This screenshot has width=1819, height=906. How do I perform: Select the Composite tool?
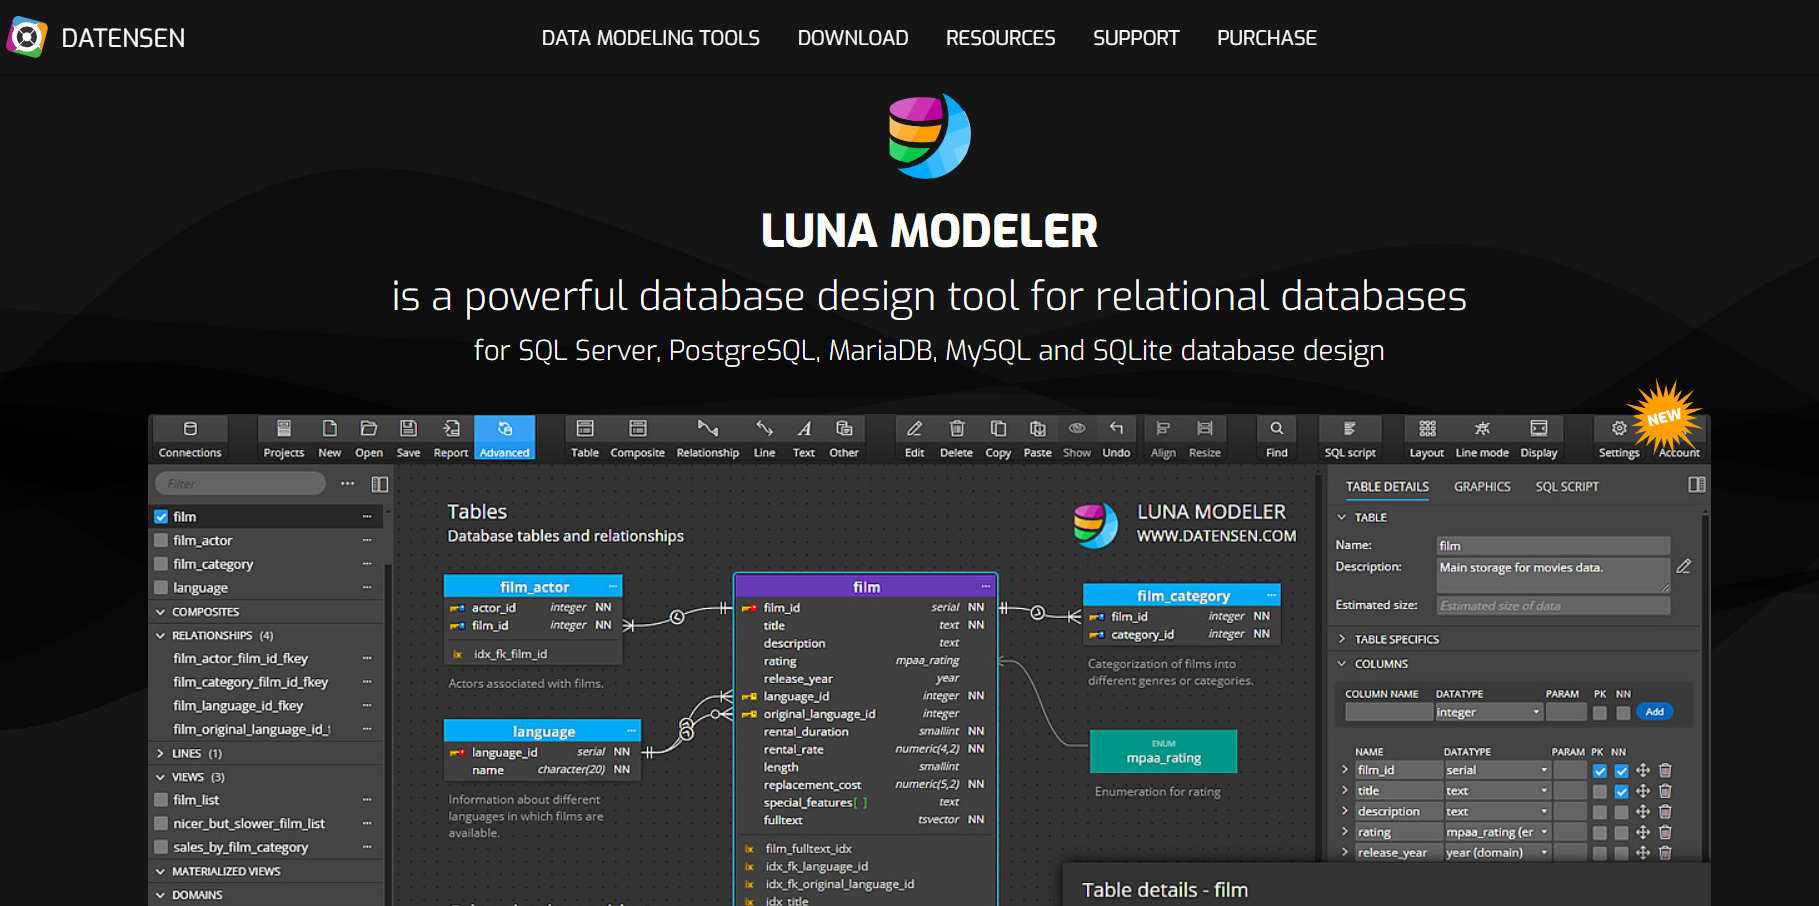(x=637, y=438)
